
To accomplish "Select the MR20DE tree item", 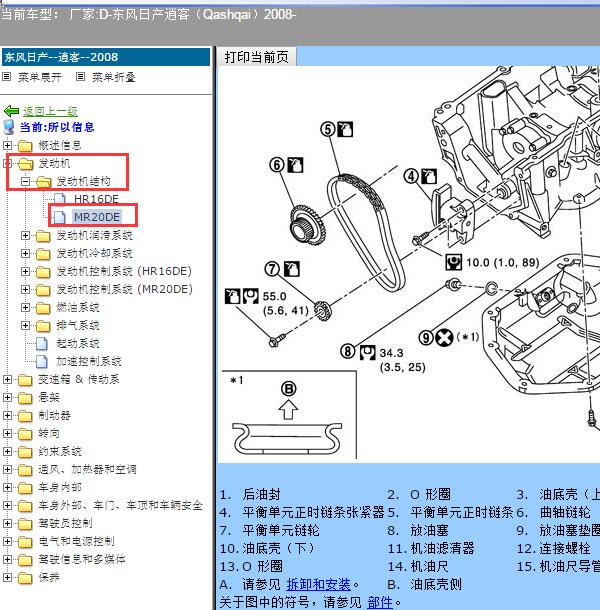I will tap(97, 217).
